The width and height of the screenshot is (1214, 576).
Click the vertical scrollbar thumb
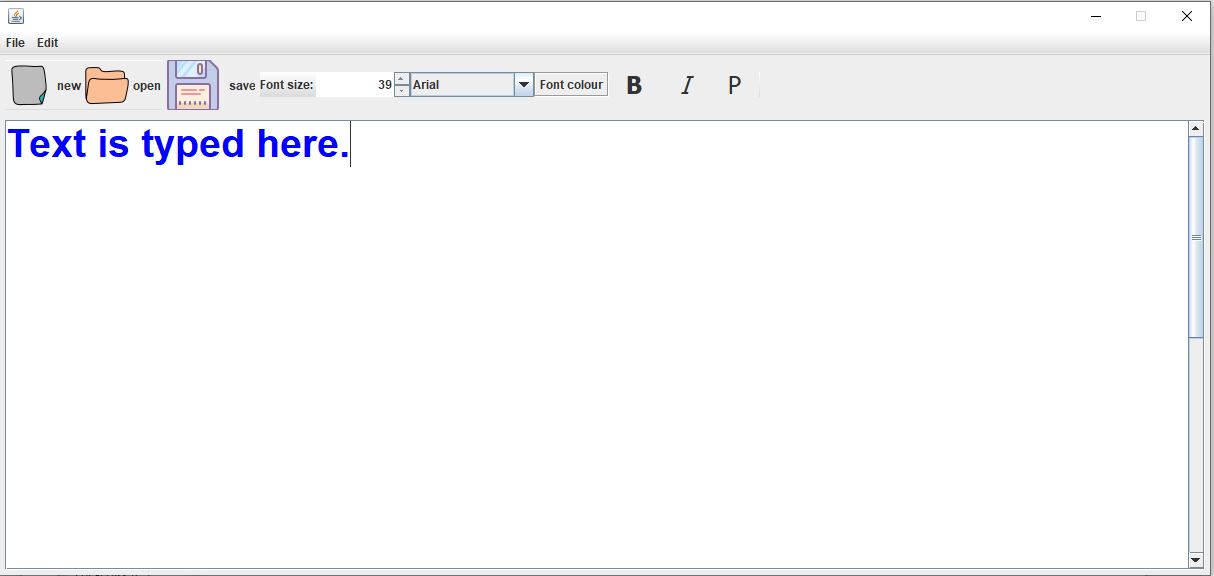(x=1196, y=237)
